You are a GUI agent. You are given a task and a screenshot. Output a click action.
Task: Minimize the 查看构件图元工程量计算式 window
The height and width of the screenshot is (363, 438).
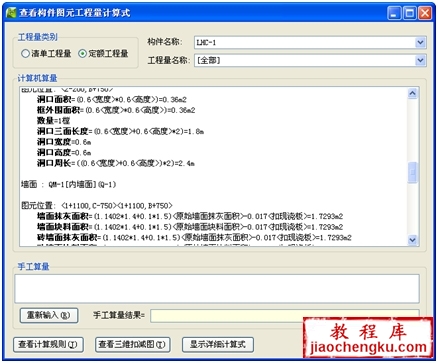coord(394,13)
